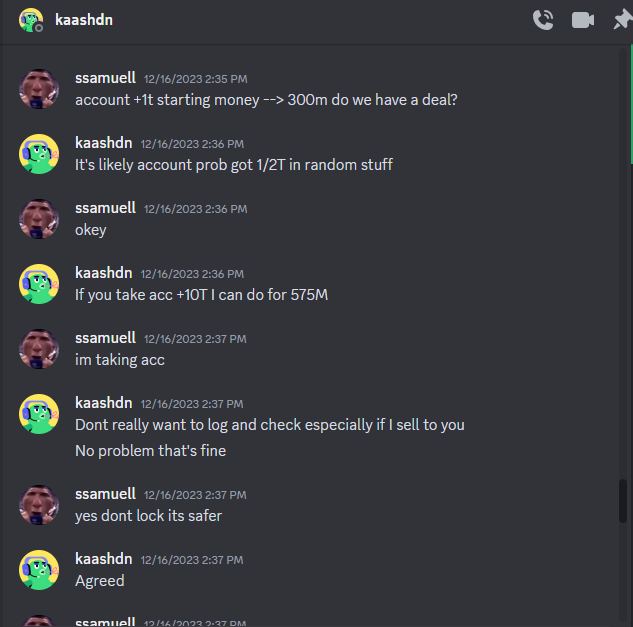Open pinned messages pin icon
The width and height of the screenshot is (633, 627).
tap(623, 20)
